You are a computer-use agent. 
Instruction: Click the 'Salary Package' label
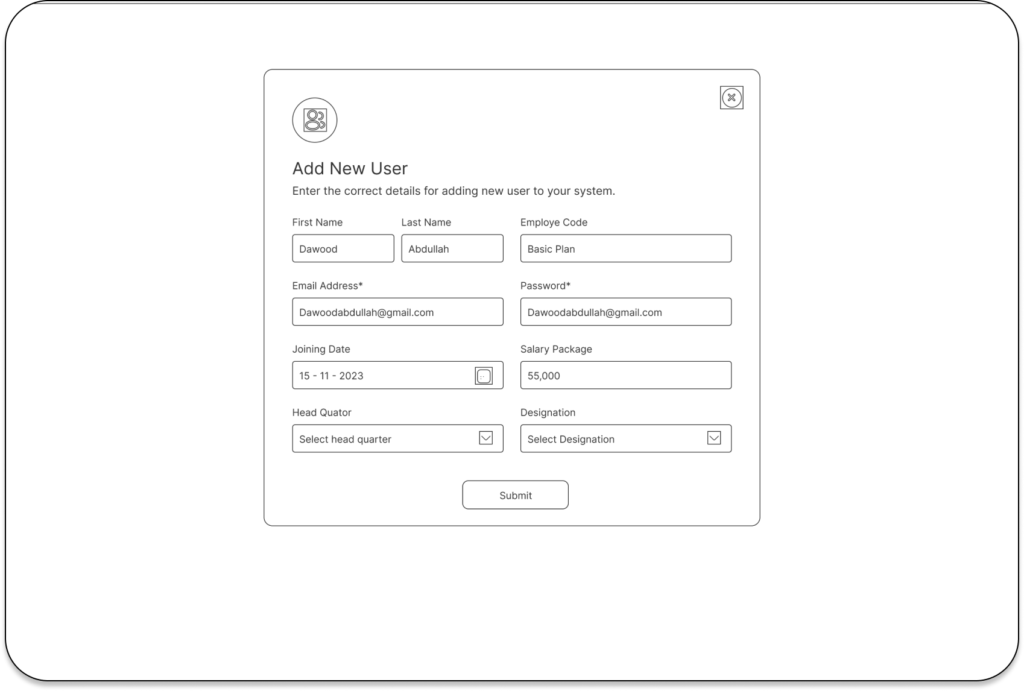coord(556,349)
